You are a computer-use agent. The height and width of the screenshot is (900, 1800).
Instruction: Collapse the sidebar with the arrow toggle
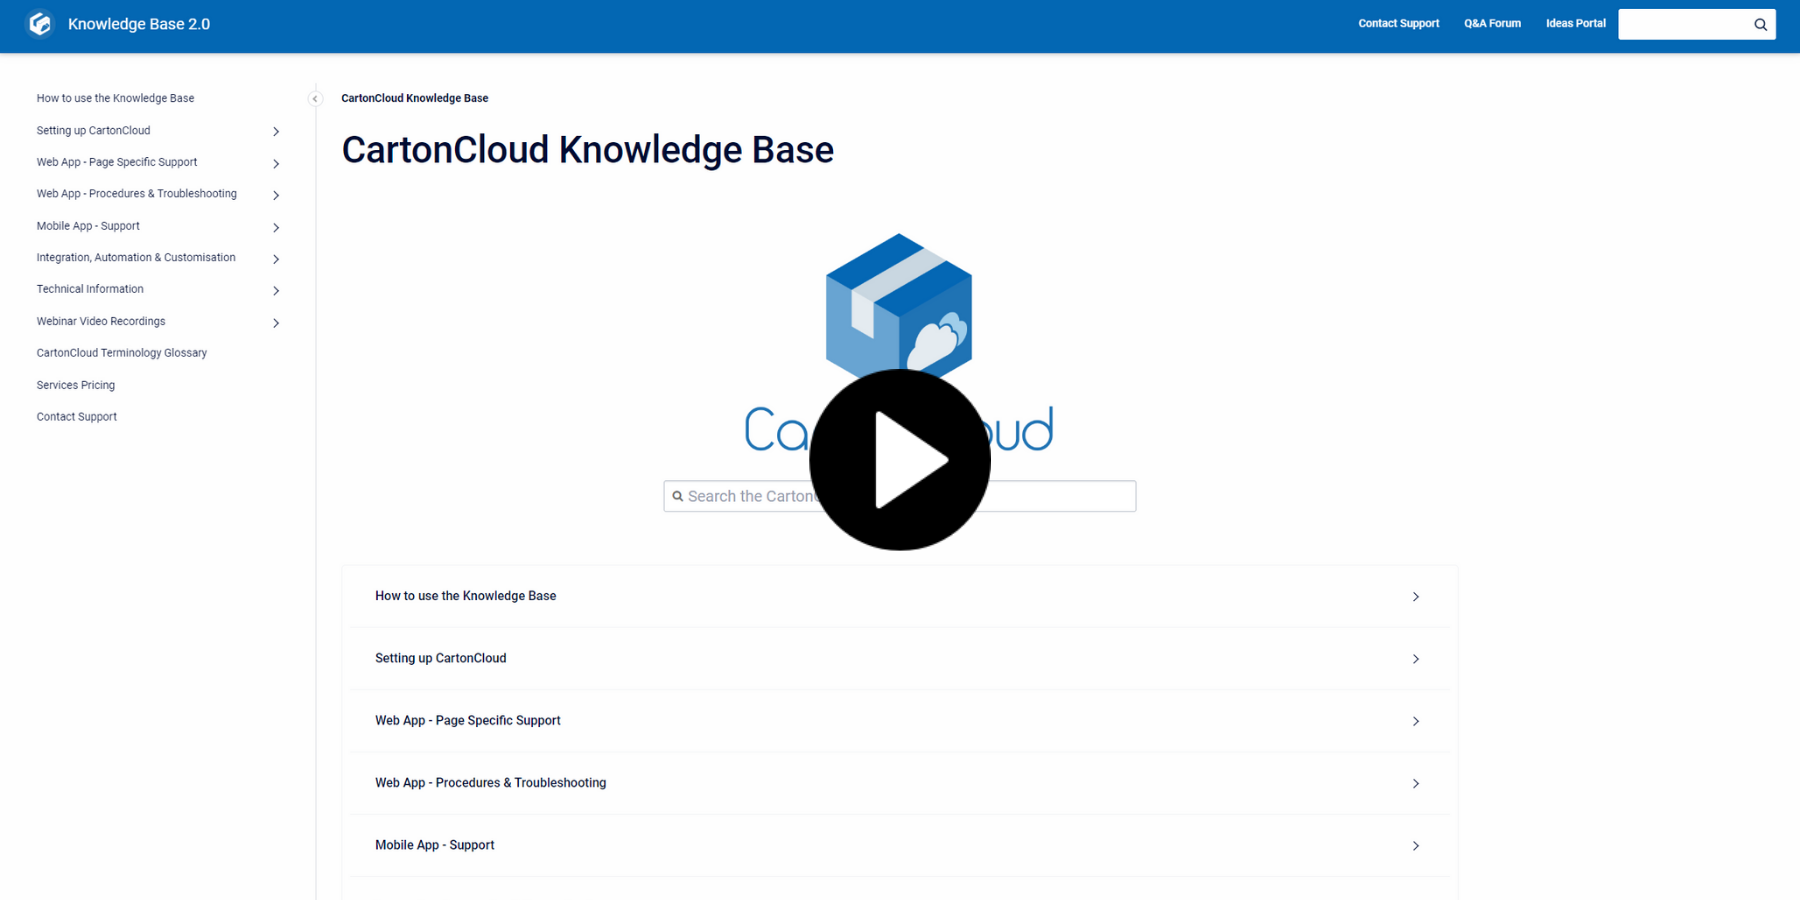click(x=315, y=99)
